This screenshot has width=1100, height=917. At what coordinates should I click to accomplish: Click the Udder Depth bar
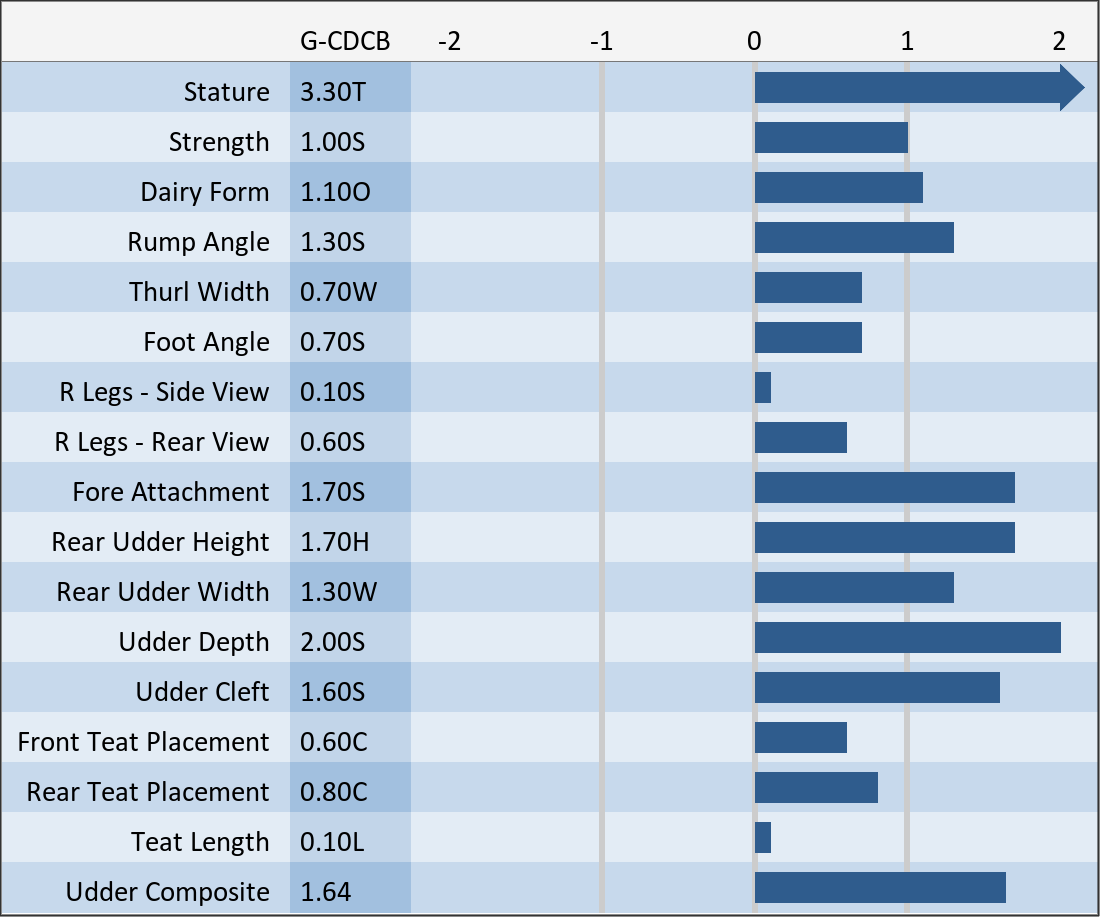907,638
